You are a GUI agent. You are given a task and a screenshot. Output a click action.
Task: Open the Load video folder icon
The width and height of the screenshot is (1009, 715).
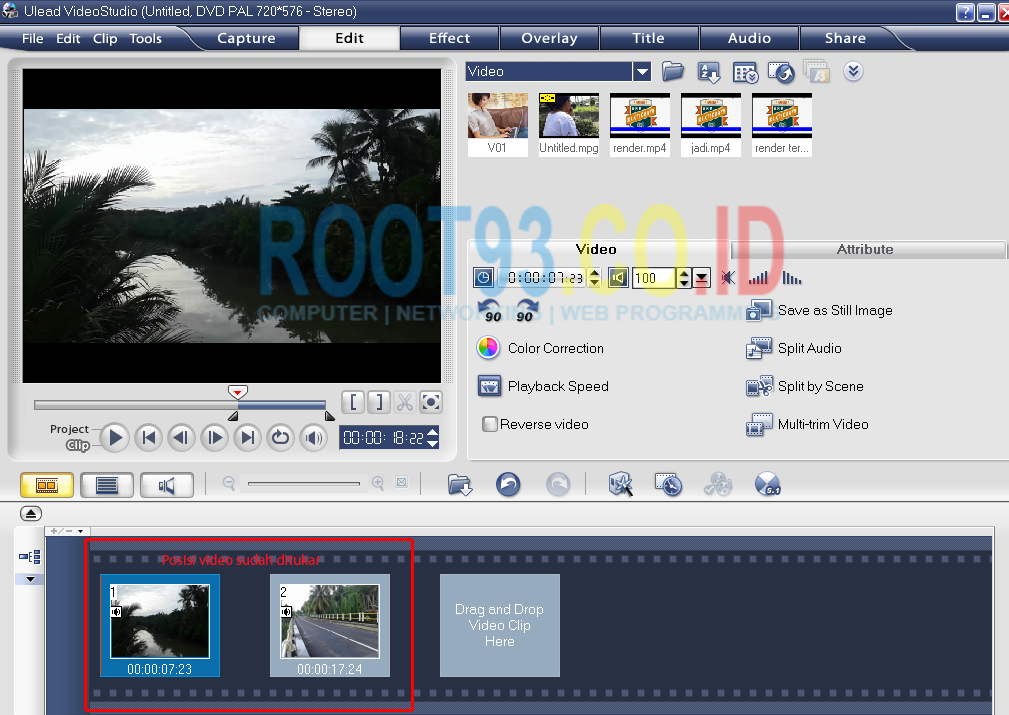(x=672, y=71)
